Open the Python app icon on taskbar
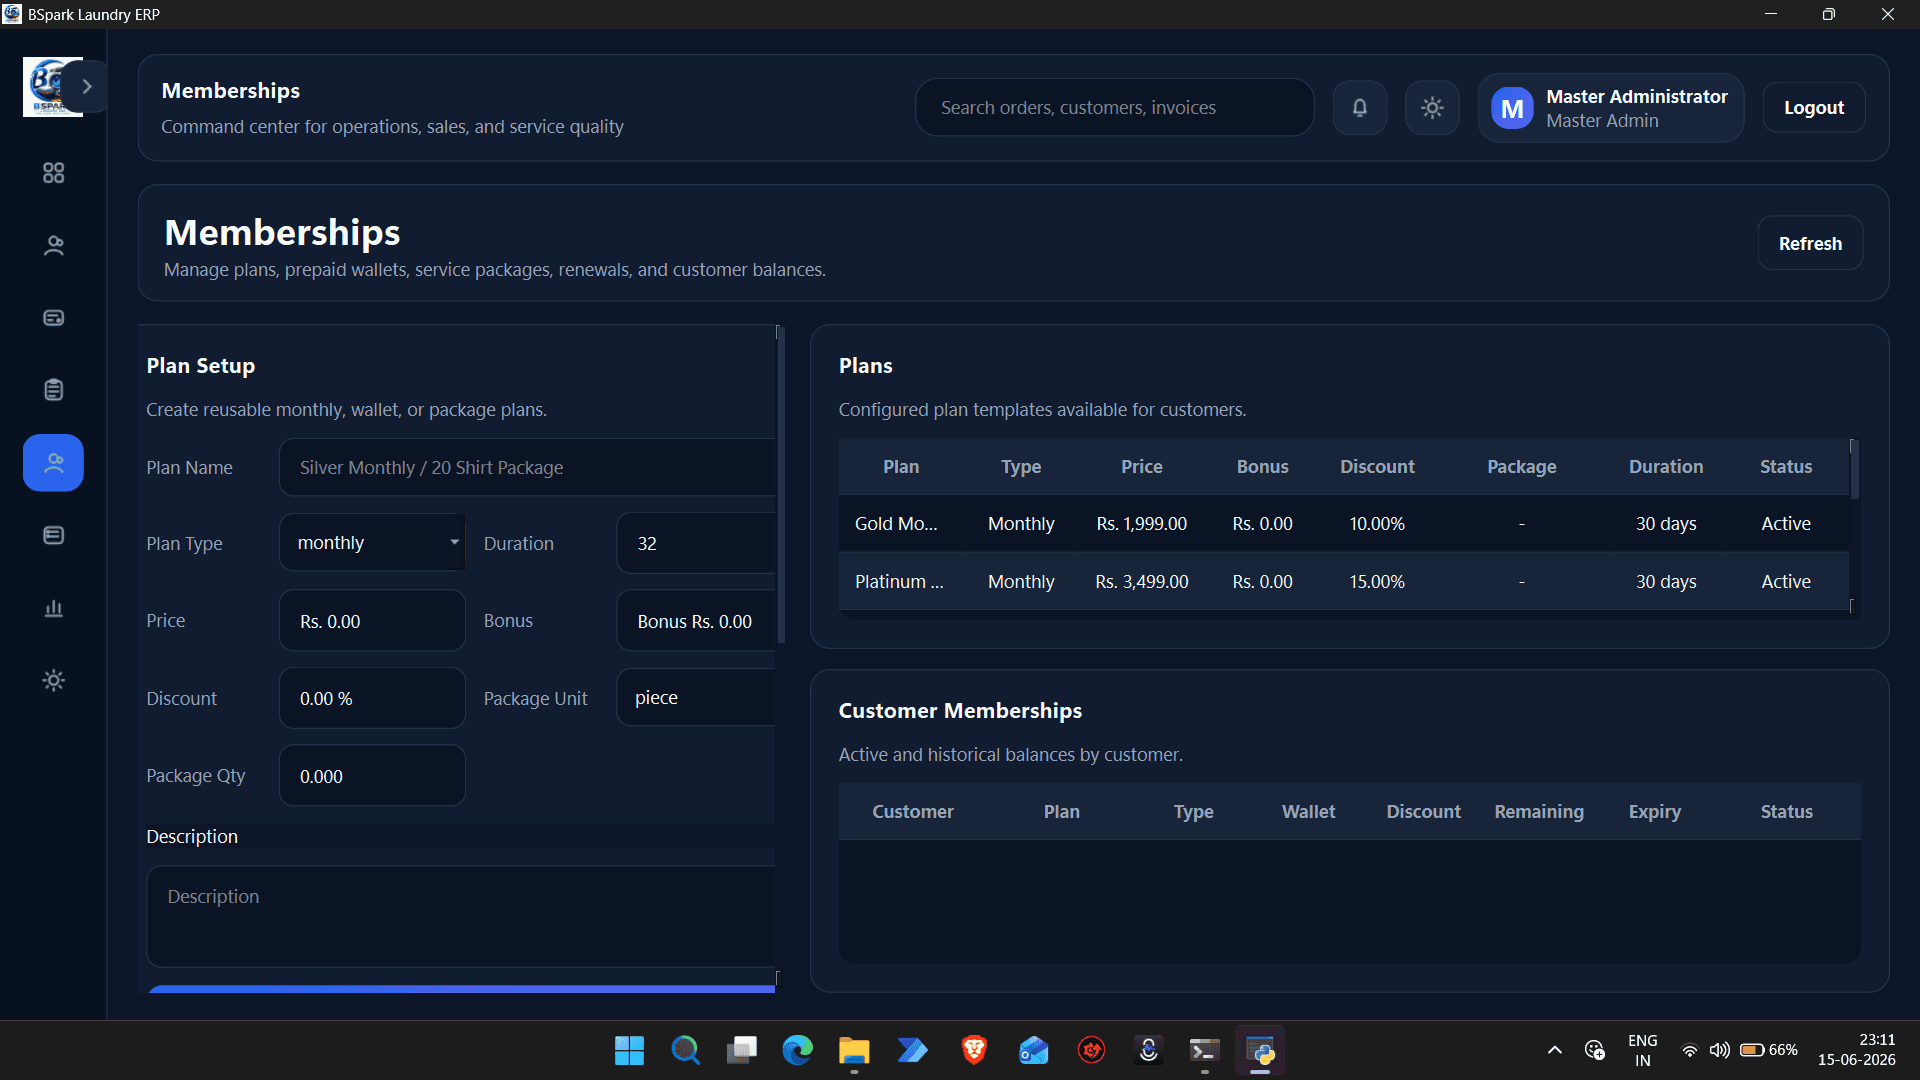 click(x=1260, y=1050)
